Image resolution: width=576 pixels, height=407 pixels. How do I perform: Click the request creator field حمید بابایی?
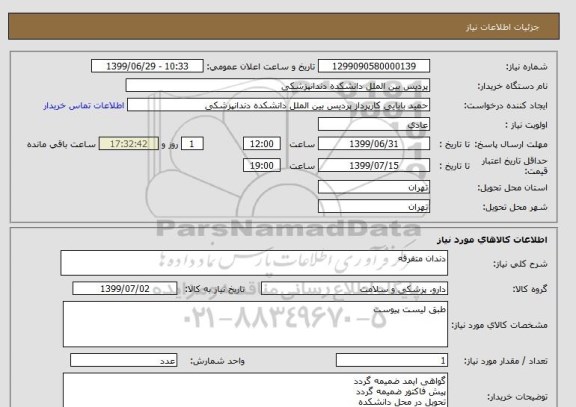[278, 105]
